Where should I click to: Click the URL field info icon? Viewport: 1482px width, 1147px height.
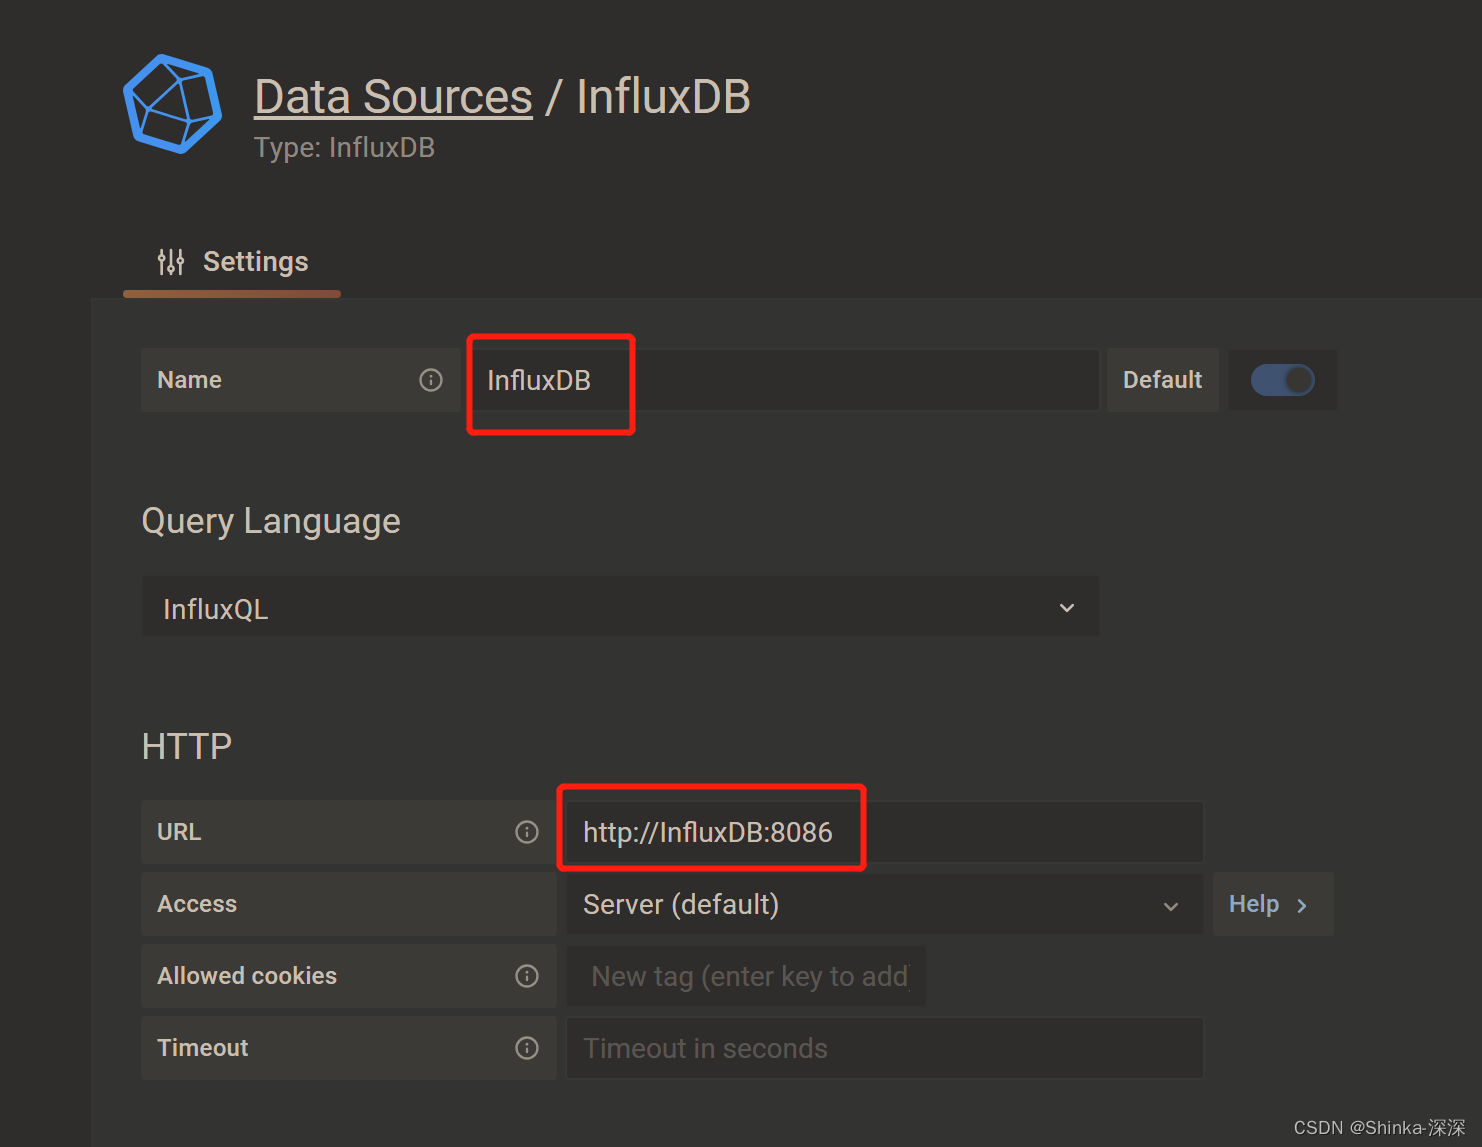[x=527, y=832]
